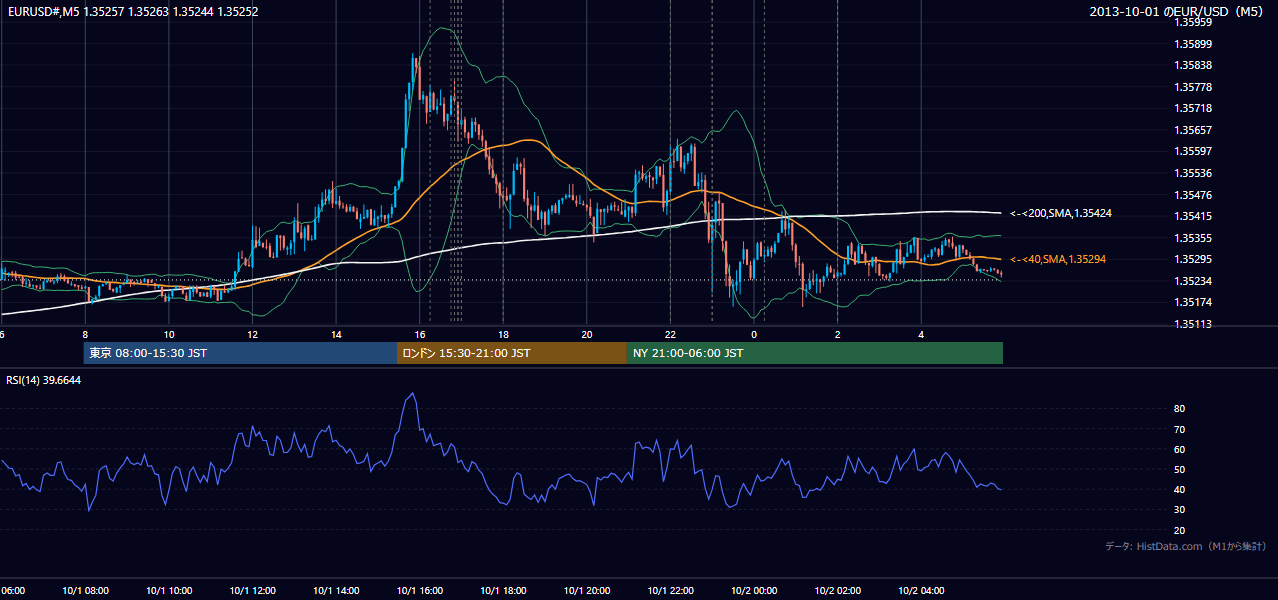The width and height of the screenshot is (1278, 600).
Task: Click hour mark 22 under the price chart
Action: tap(670, 334)
